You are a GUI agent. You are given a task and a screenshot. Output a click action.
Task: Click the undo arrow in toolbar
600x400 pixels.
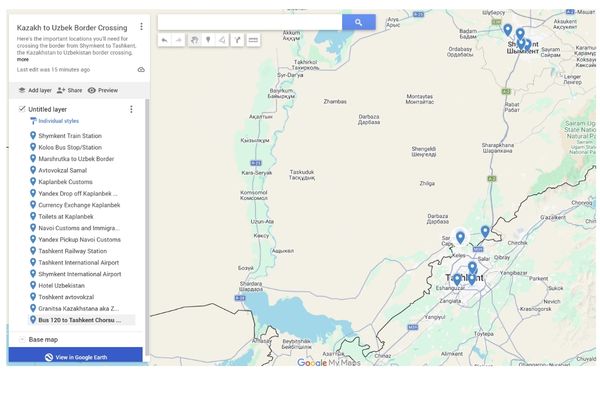click(x=165, y=40)
